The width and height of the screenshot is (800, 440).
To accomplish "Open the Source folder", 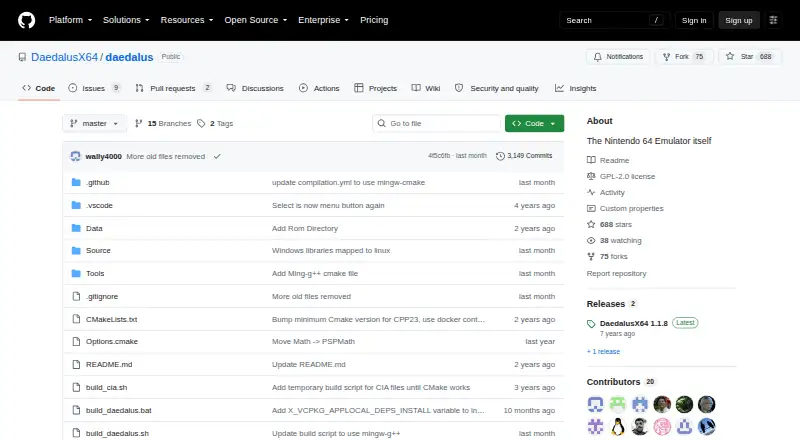I will (x=98, y=251).
